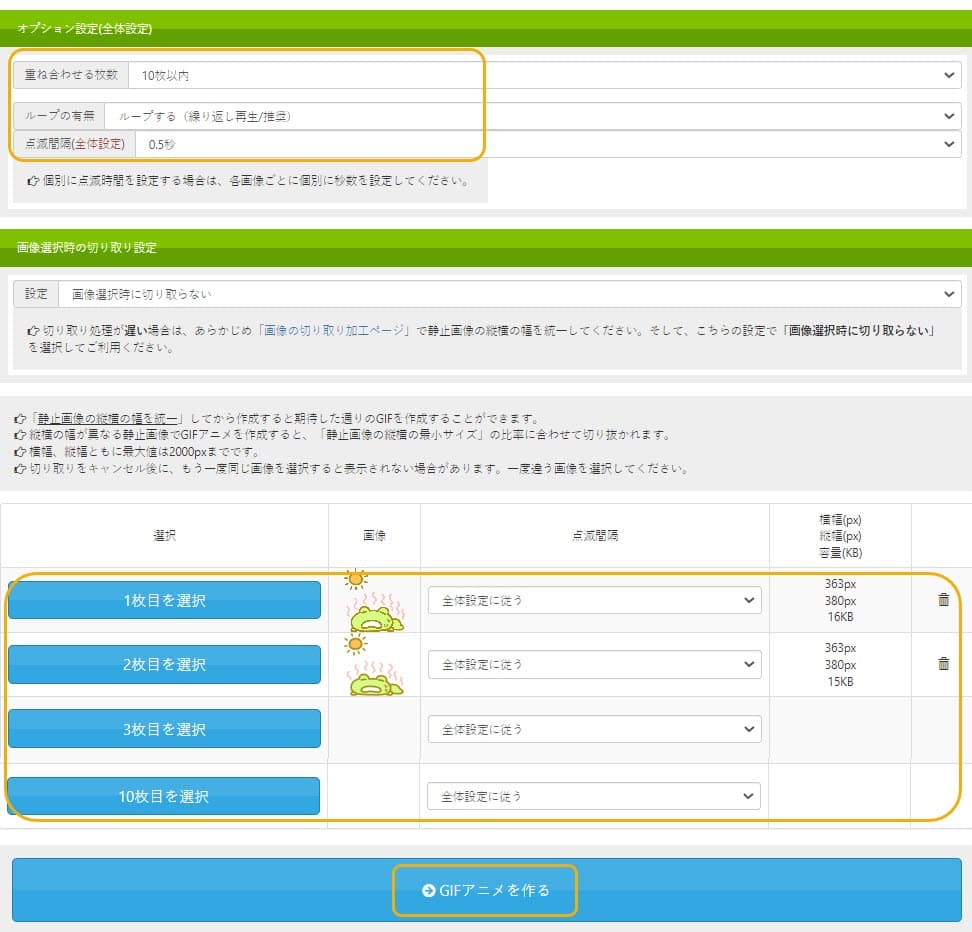Expand the second row's 点滅間隔 dropdown
The height and width of the screenshot is (932, 972).
(594, 664)
